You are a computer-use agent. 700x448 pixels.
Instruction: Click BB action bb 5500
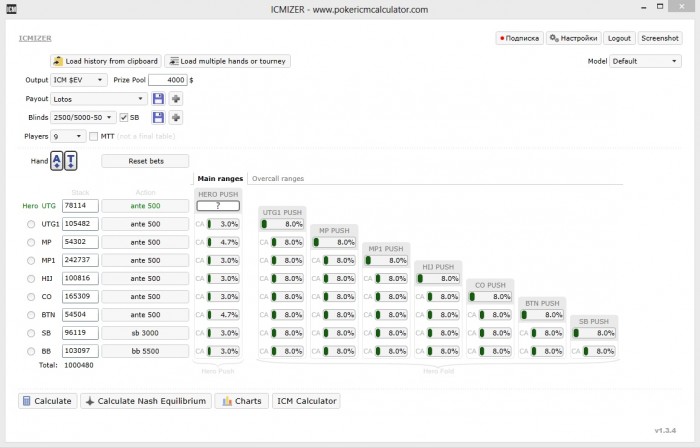click(x=145, y=351)
